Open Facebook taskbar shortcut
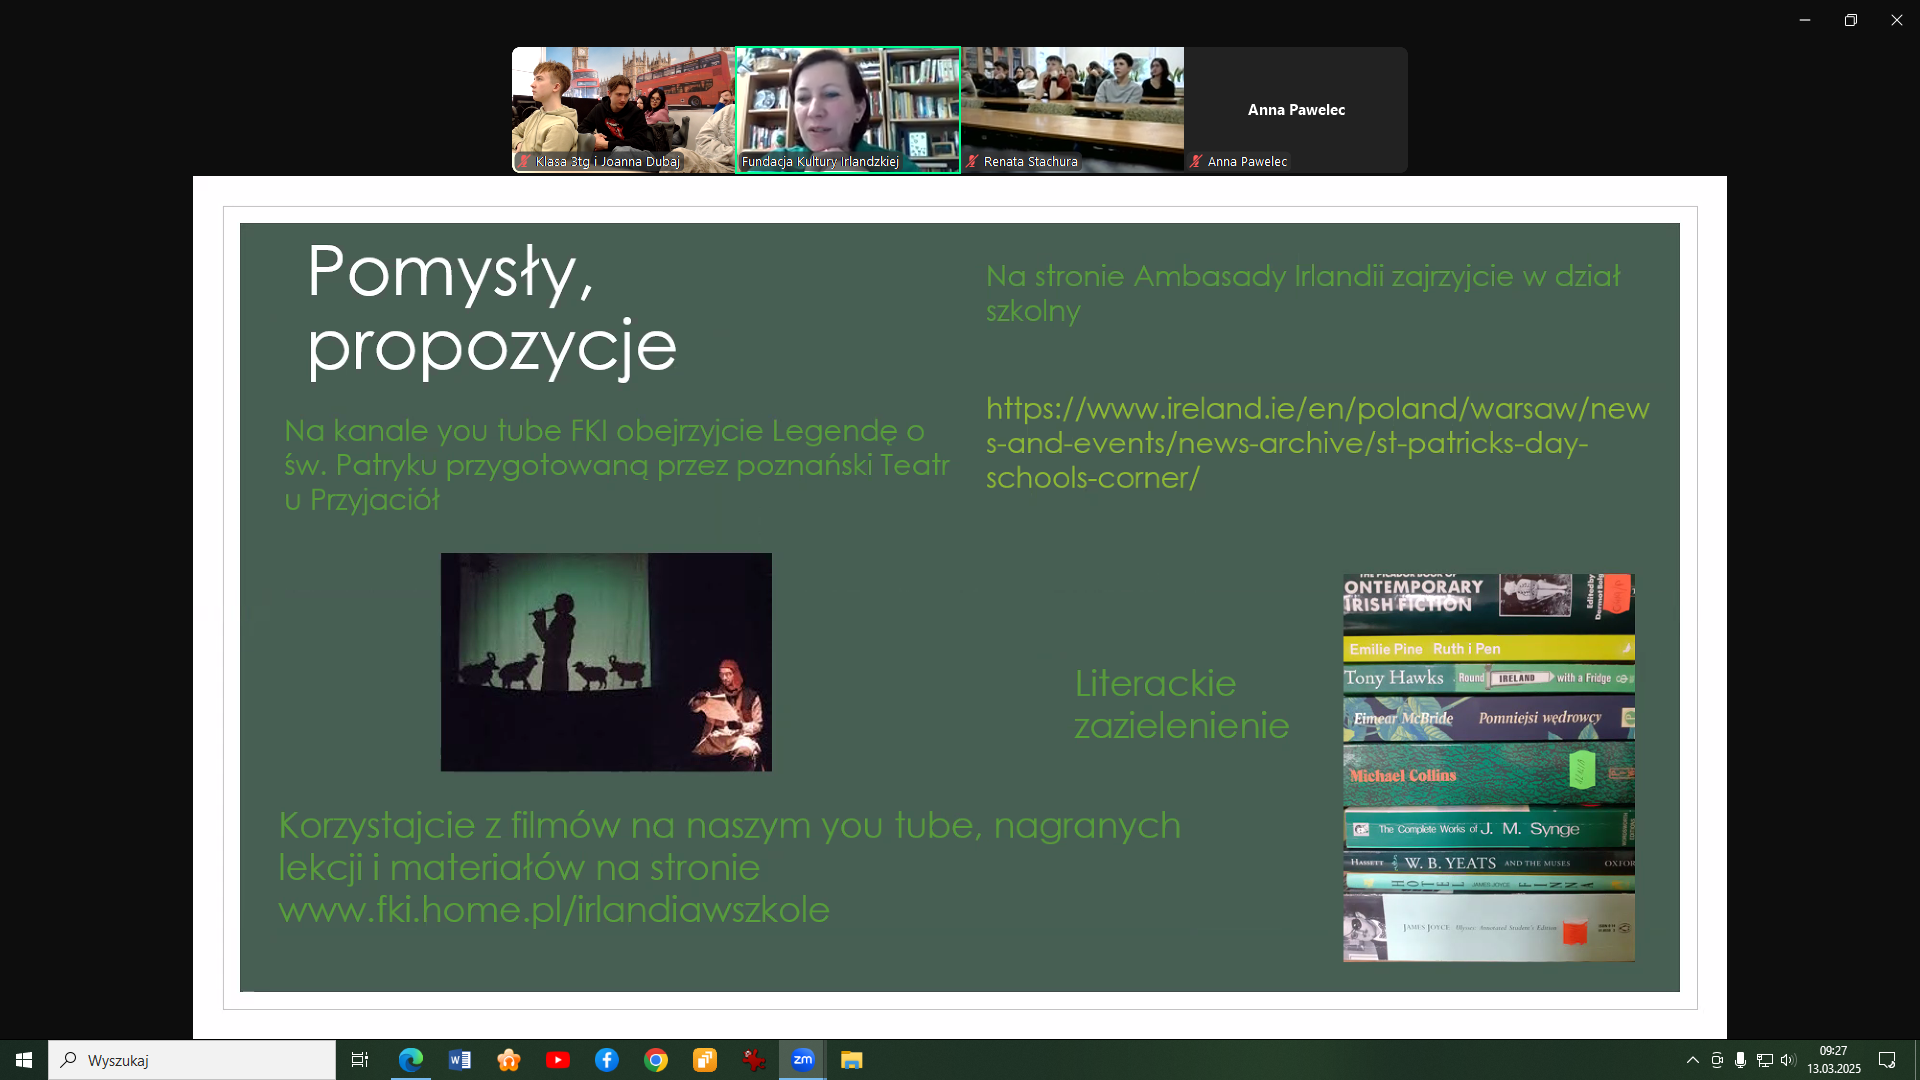This screenshot has height=1080, width=1920. click(606, 1060)
